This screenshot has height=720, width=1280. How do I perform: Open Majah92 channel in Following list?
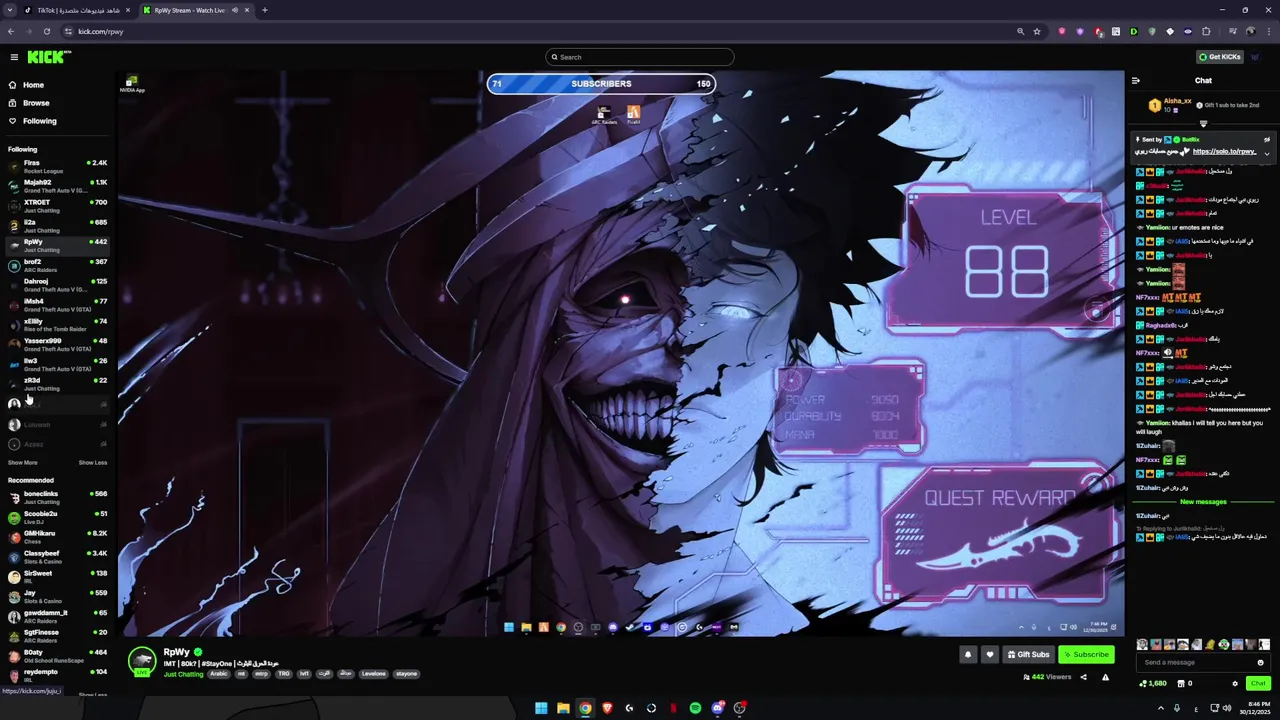[57, 186]
